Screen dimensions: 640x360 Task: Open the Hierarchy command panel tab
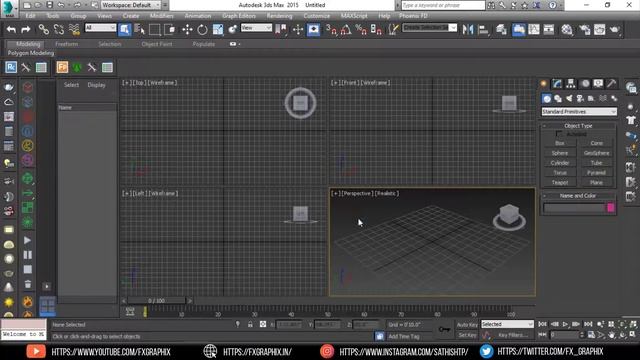[571, 84]
